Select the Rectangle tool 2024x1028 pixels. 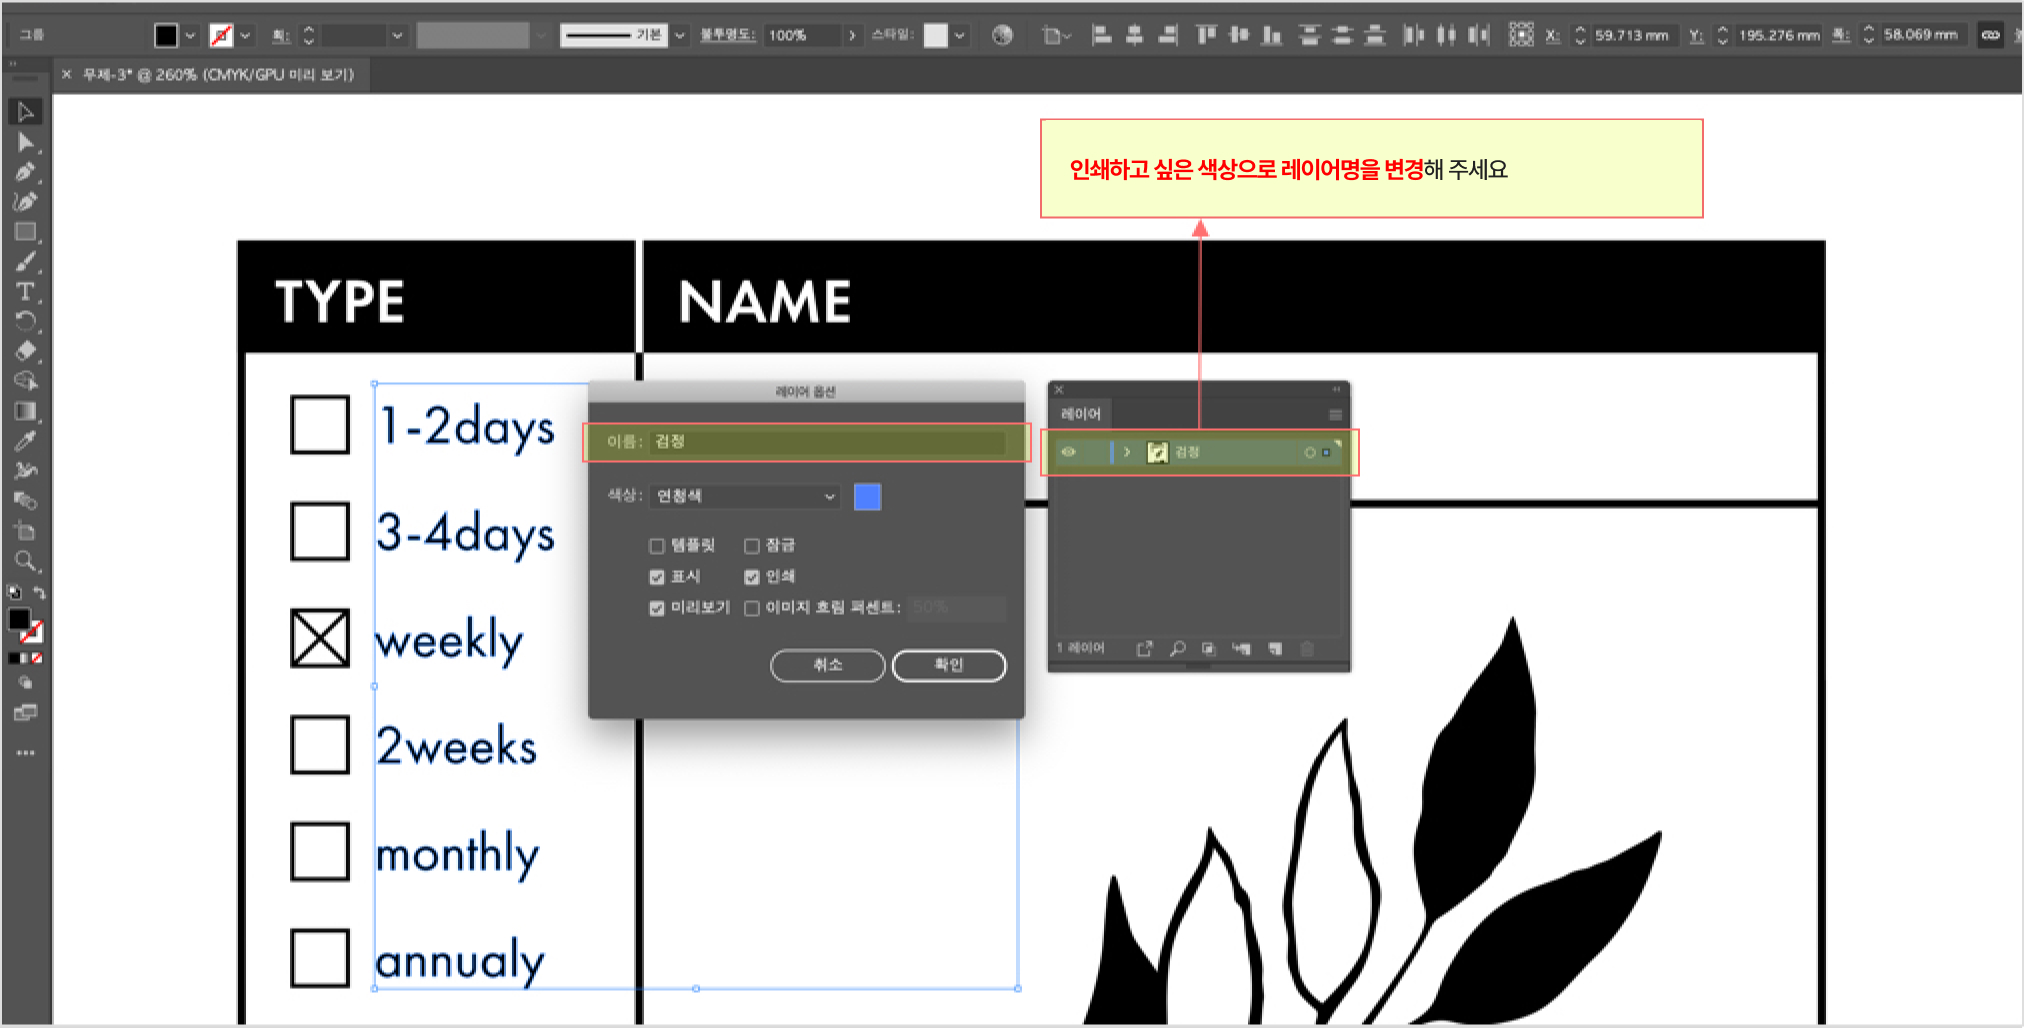(25, 232)
